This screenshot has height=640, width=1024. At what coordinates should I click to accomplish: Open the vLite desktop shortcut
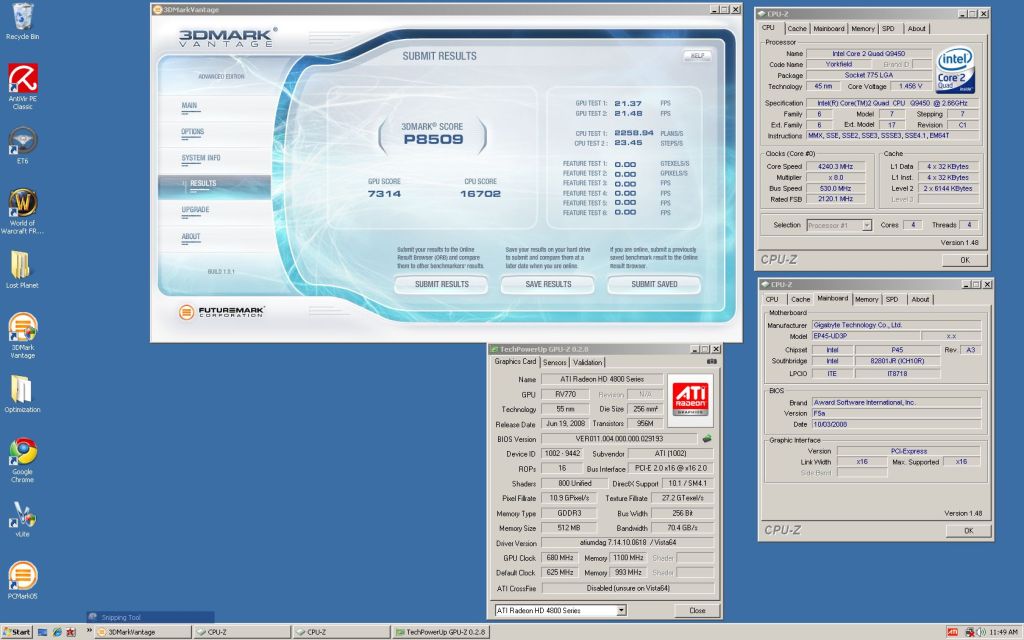coord(22,519)
